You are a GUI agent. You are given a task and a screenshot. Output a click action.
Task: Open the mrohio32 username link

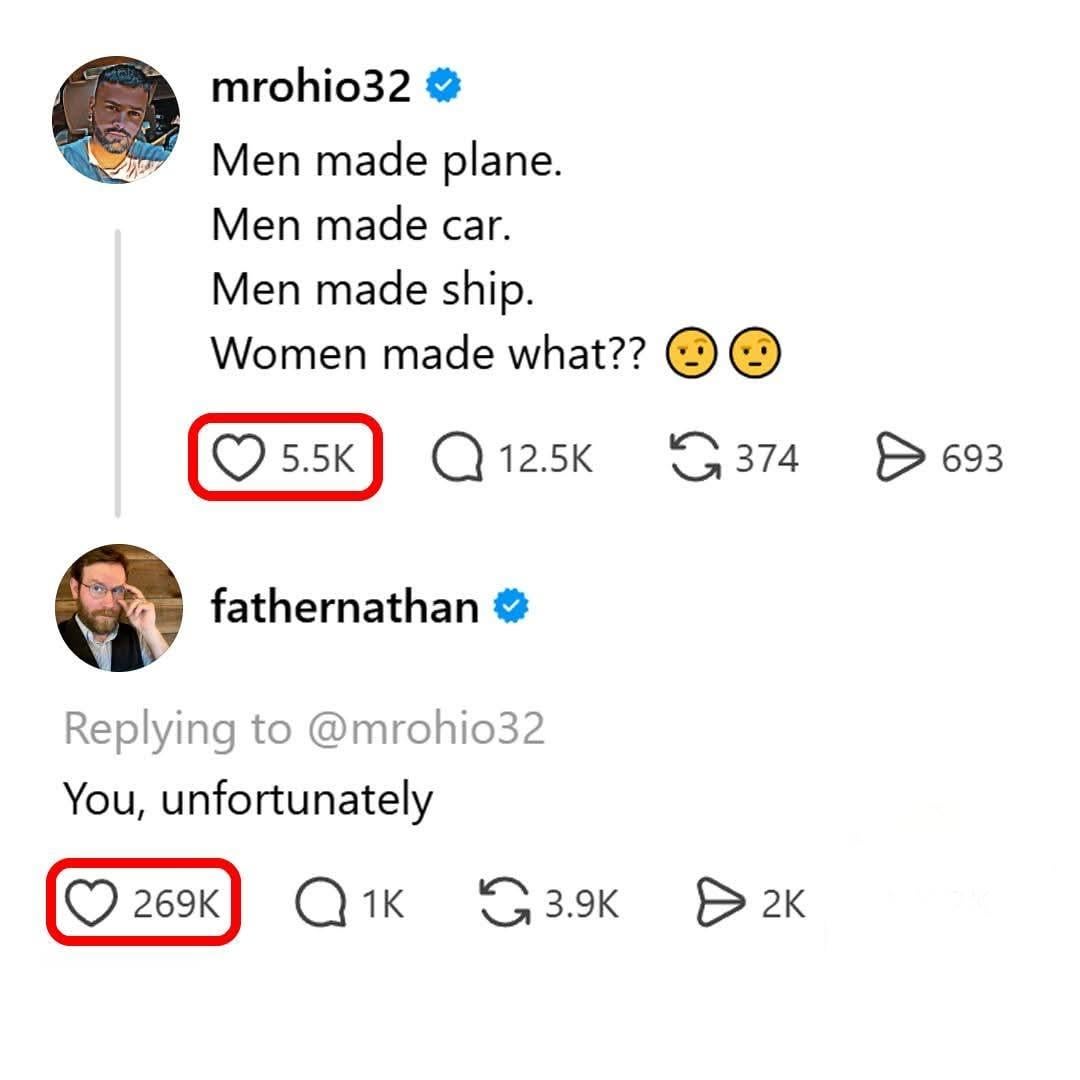tap(310, 88)
